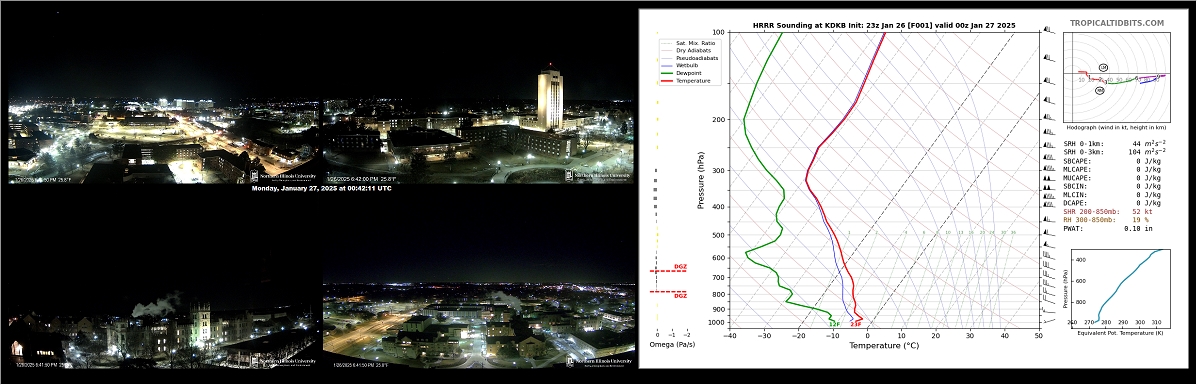Click the Monday, January 27, 2025 UTC timestamp

click(x=321, y=188)
